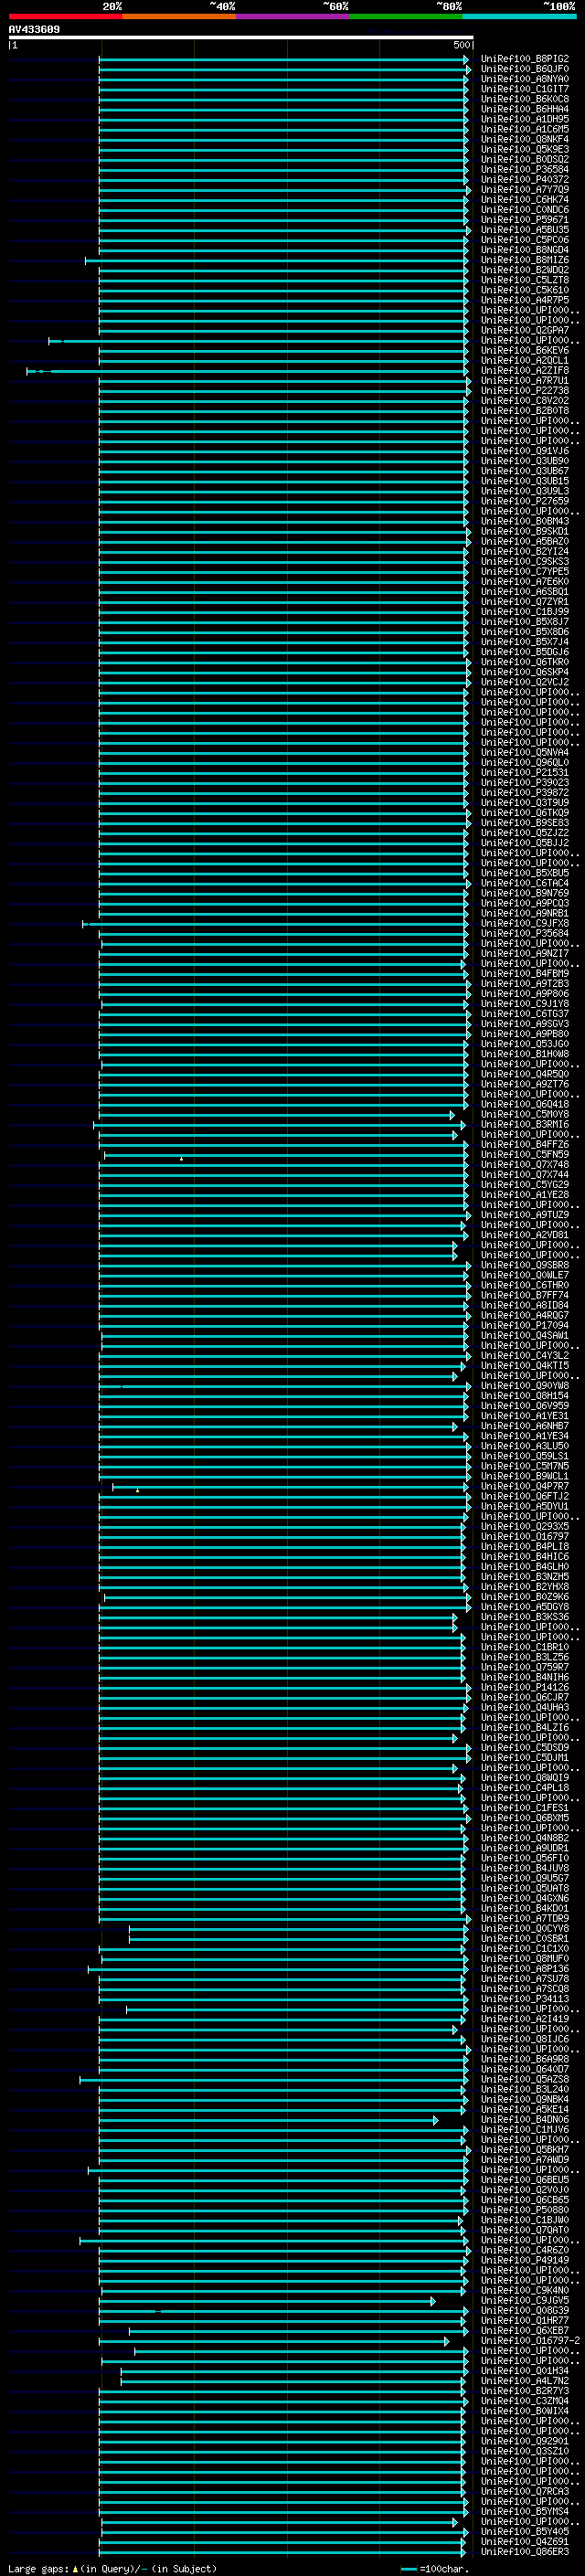The height and width of the screenshot is (2576, 585).
Task: Open the UniRef100_P22738 hit
Action: pos(525,391)
